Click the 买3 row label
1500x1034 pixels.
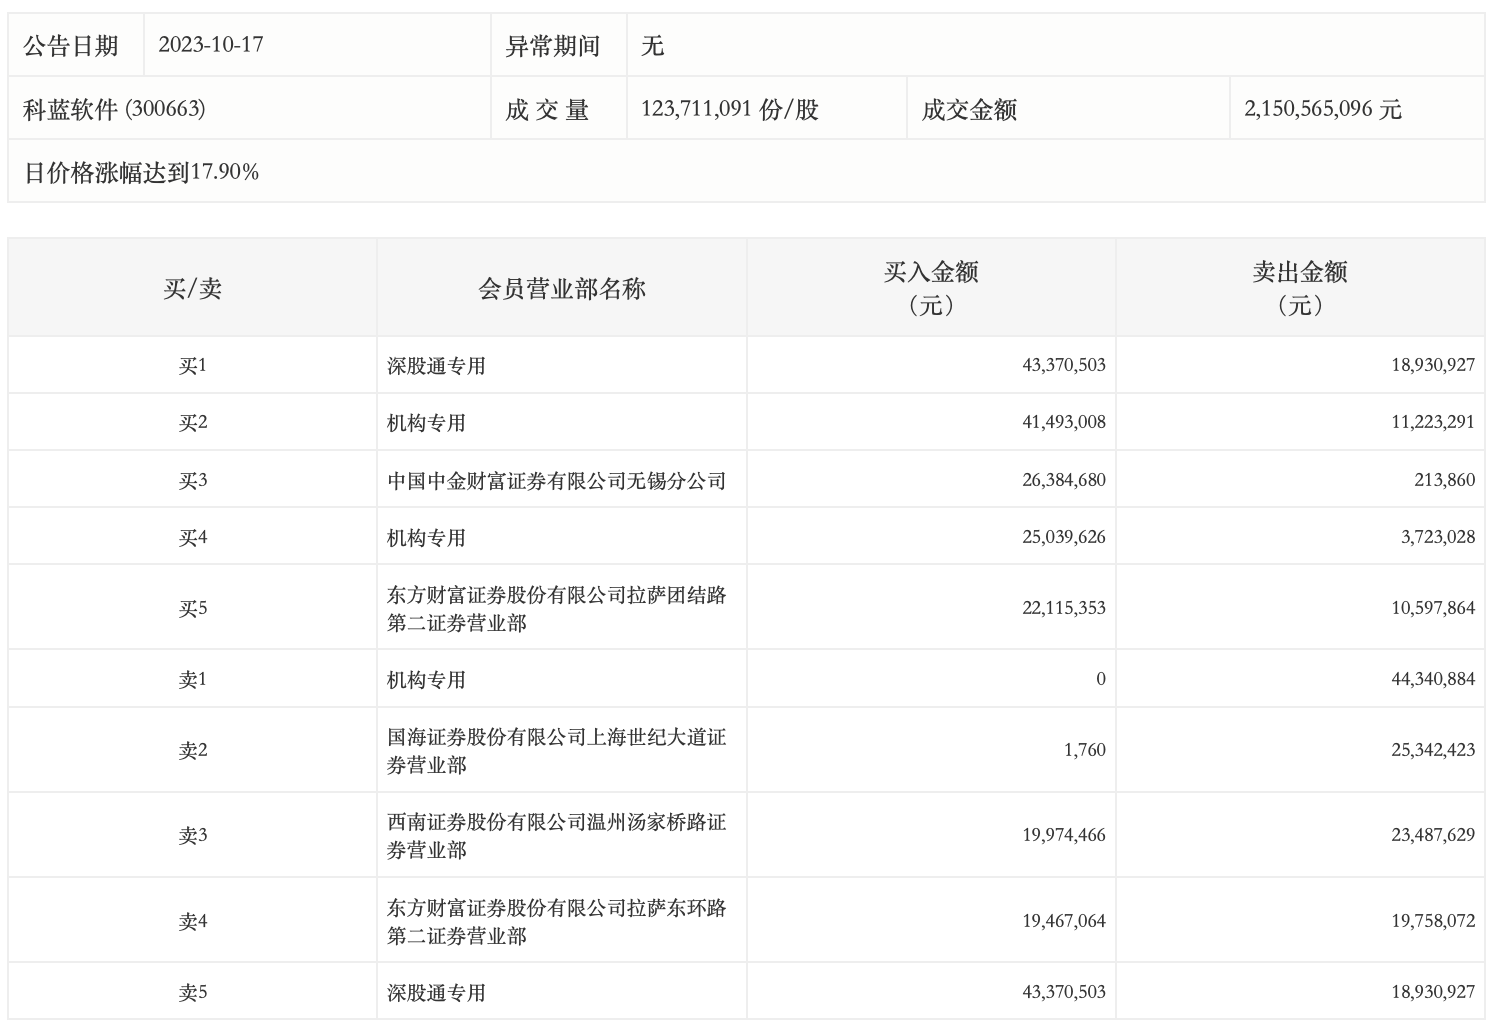point(192,480)
